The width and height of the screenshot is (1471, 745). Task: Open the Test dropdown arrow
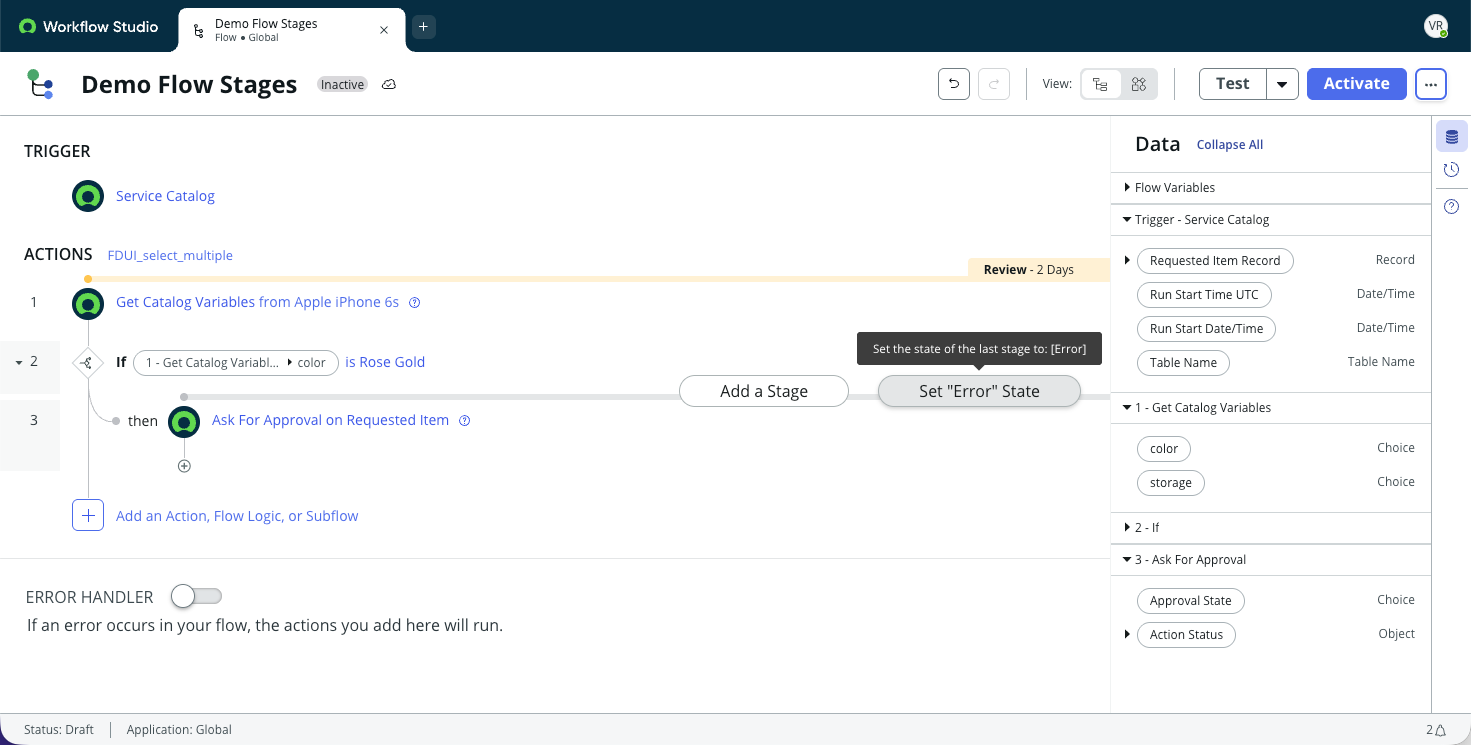click(x=1282, y=84)
